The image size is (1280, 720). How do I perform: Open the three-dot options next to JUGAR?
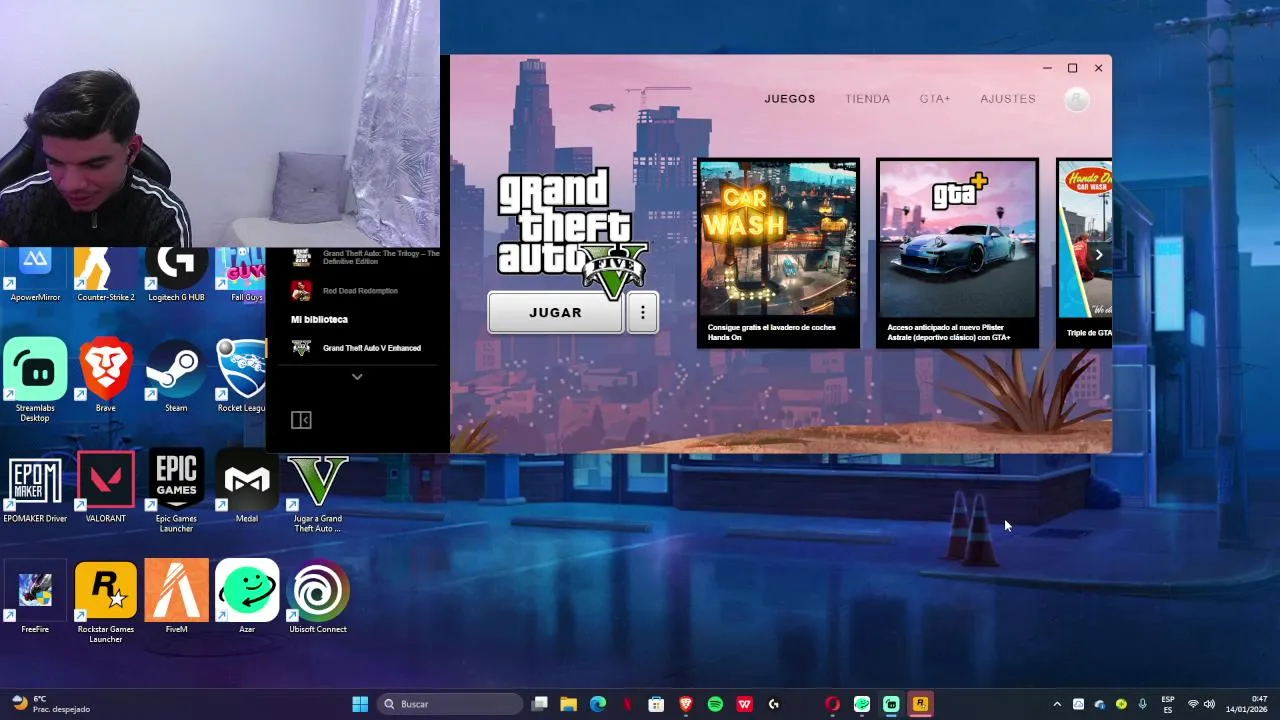tap(643, 313)
